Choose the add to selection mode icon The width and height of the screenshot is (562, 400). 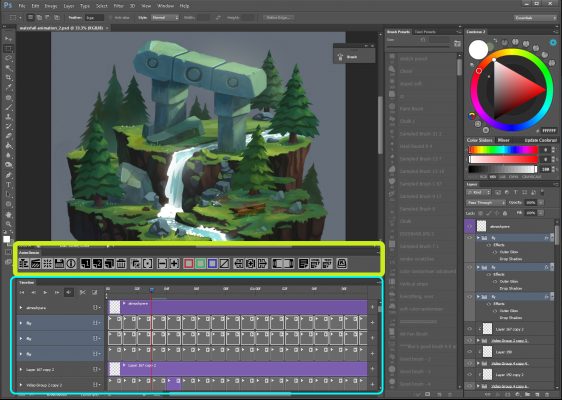pos(39,17)
